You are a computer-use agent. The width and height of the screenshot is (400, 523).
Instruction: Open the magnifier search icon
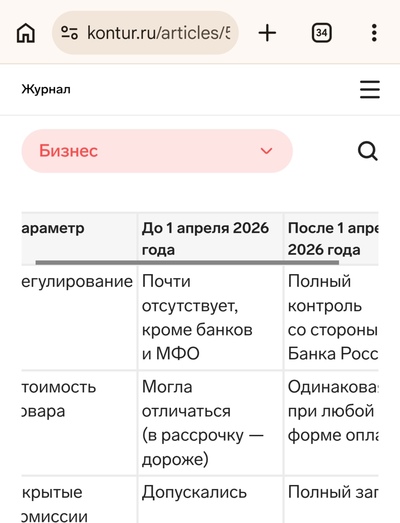coord(368,151)
